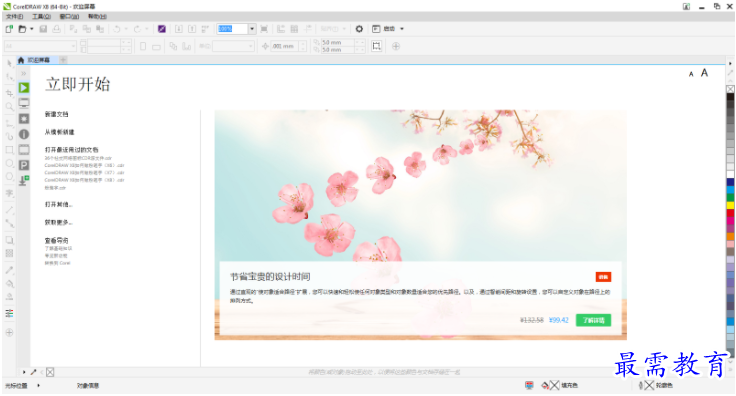Image resolution: width=736 pixels, height=396 pixels.
Task: Open the What's New star sidebar icon
Action: pos(24,119)
